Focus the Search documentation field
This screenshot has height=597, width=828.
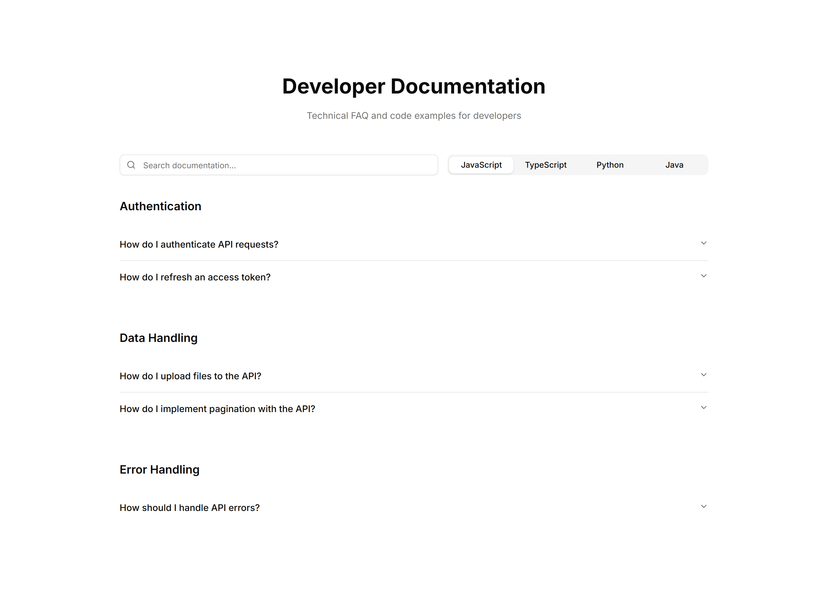pos(279,165)
